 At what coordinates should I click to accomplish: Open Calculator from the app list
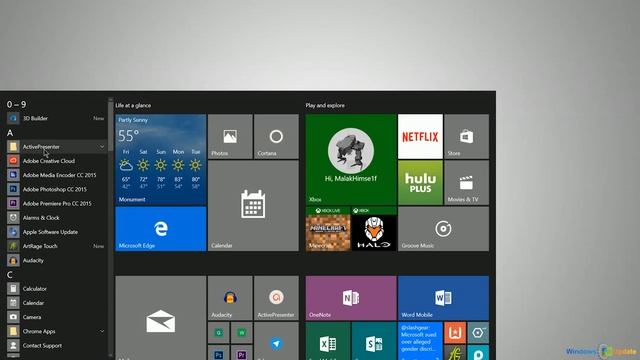(x=56, y=289)
